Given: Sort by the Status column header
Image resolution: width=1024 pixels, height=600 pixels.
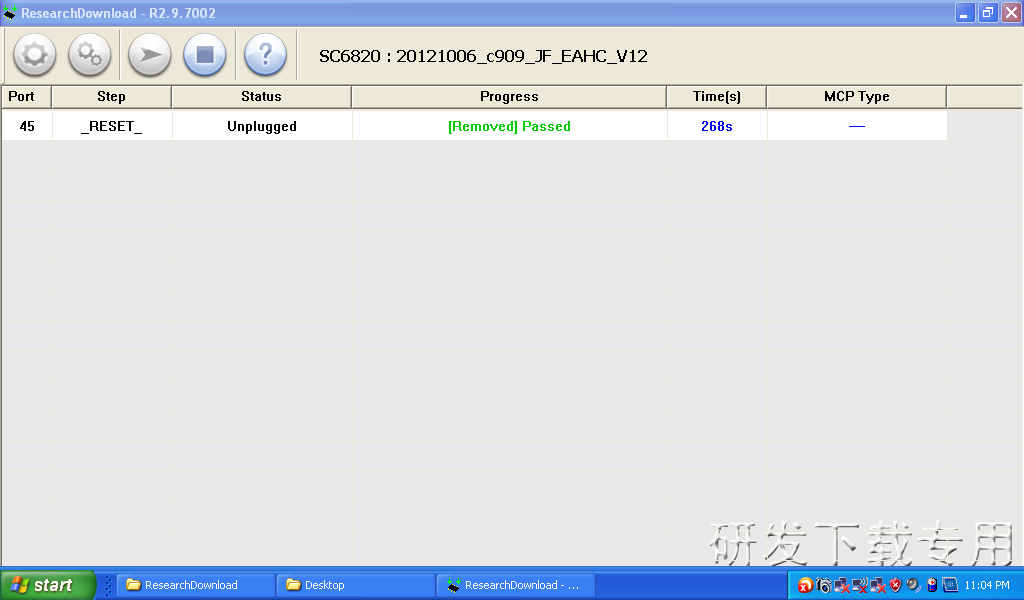Looking at the screenshot, I should [x=261, y=97].
